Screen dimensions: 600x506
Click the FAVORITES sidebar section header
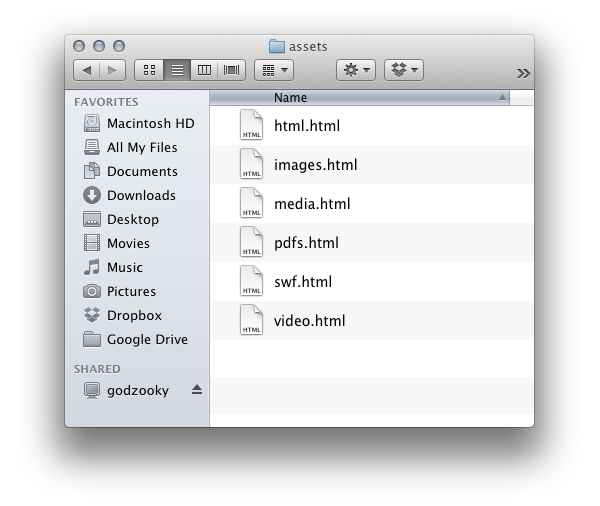coord(106,102)
